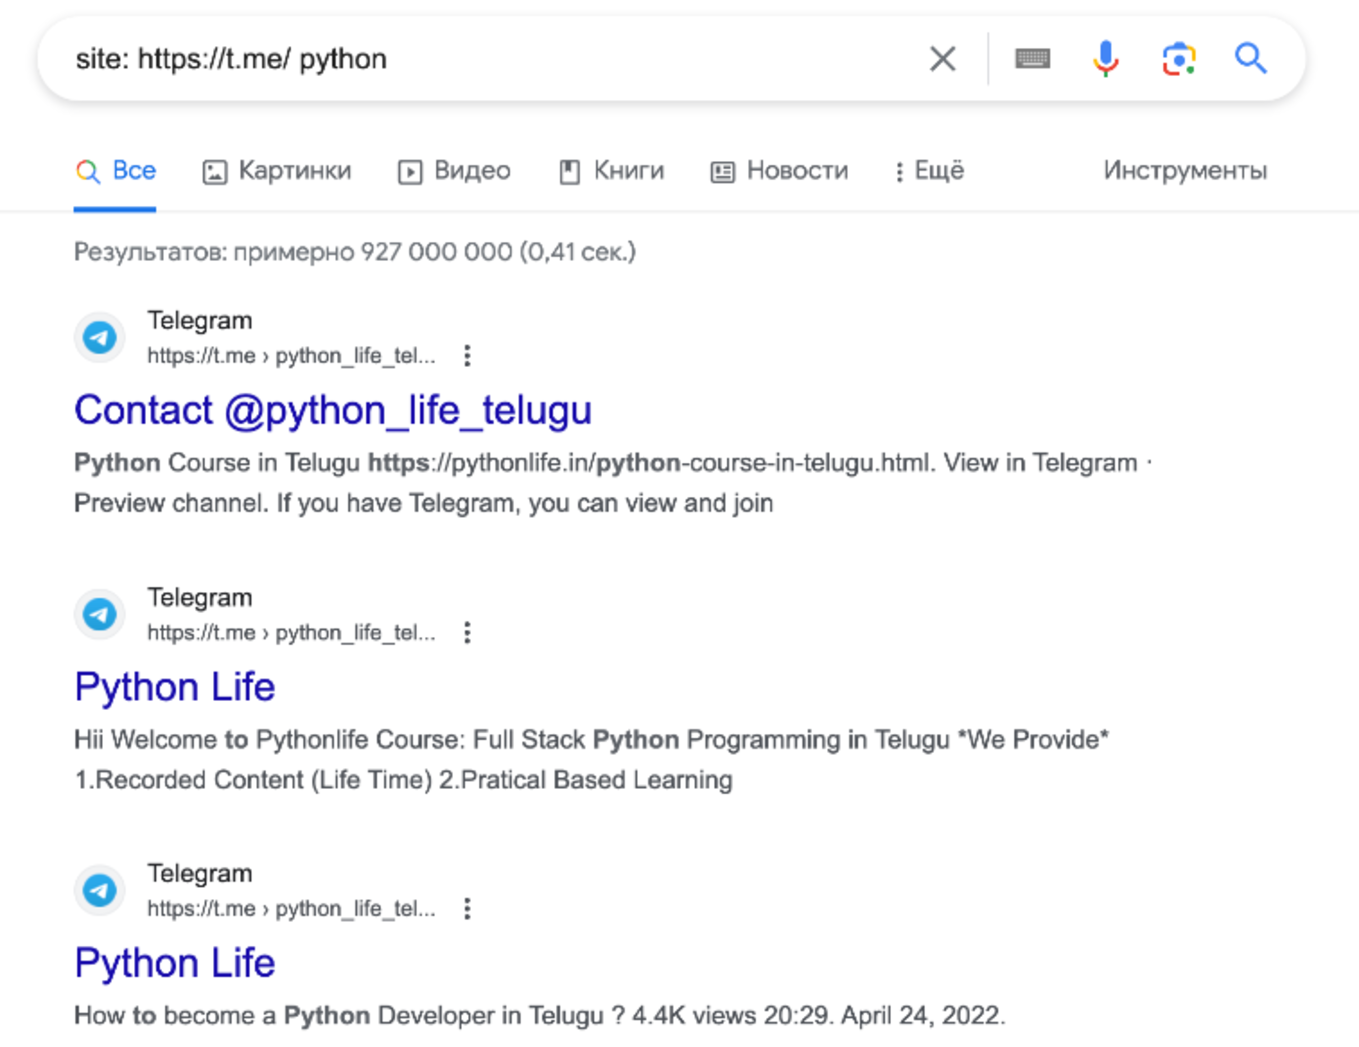
Task: Click the Telegram favicon on the third result
Action: pos(99,890)
